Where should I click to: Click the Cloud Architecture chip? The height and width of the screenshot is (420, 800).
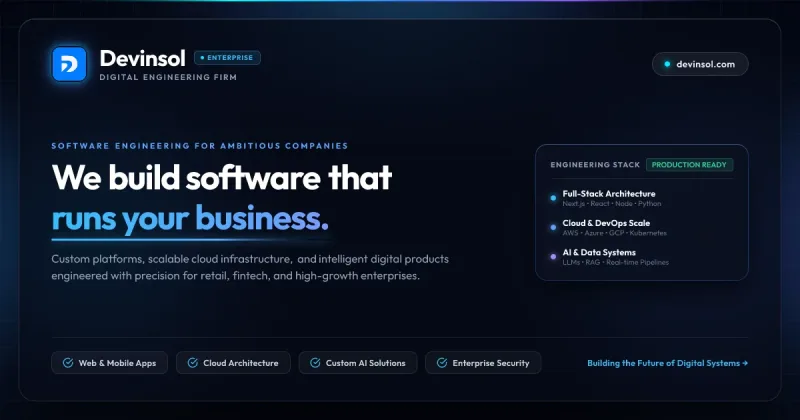233,363
